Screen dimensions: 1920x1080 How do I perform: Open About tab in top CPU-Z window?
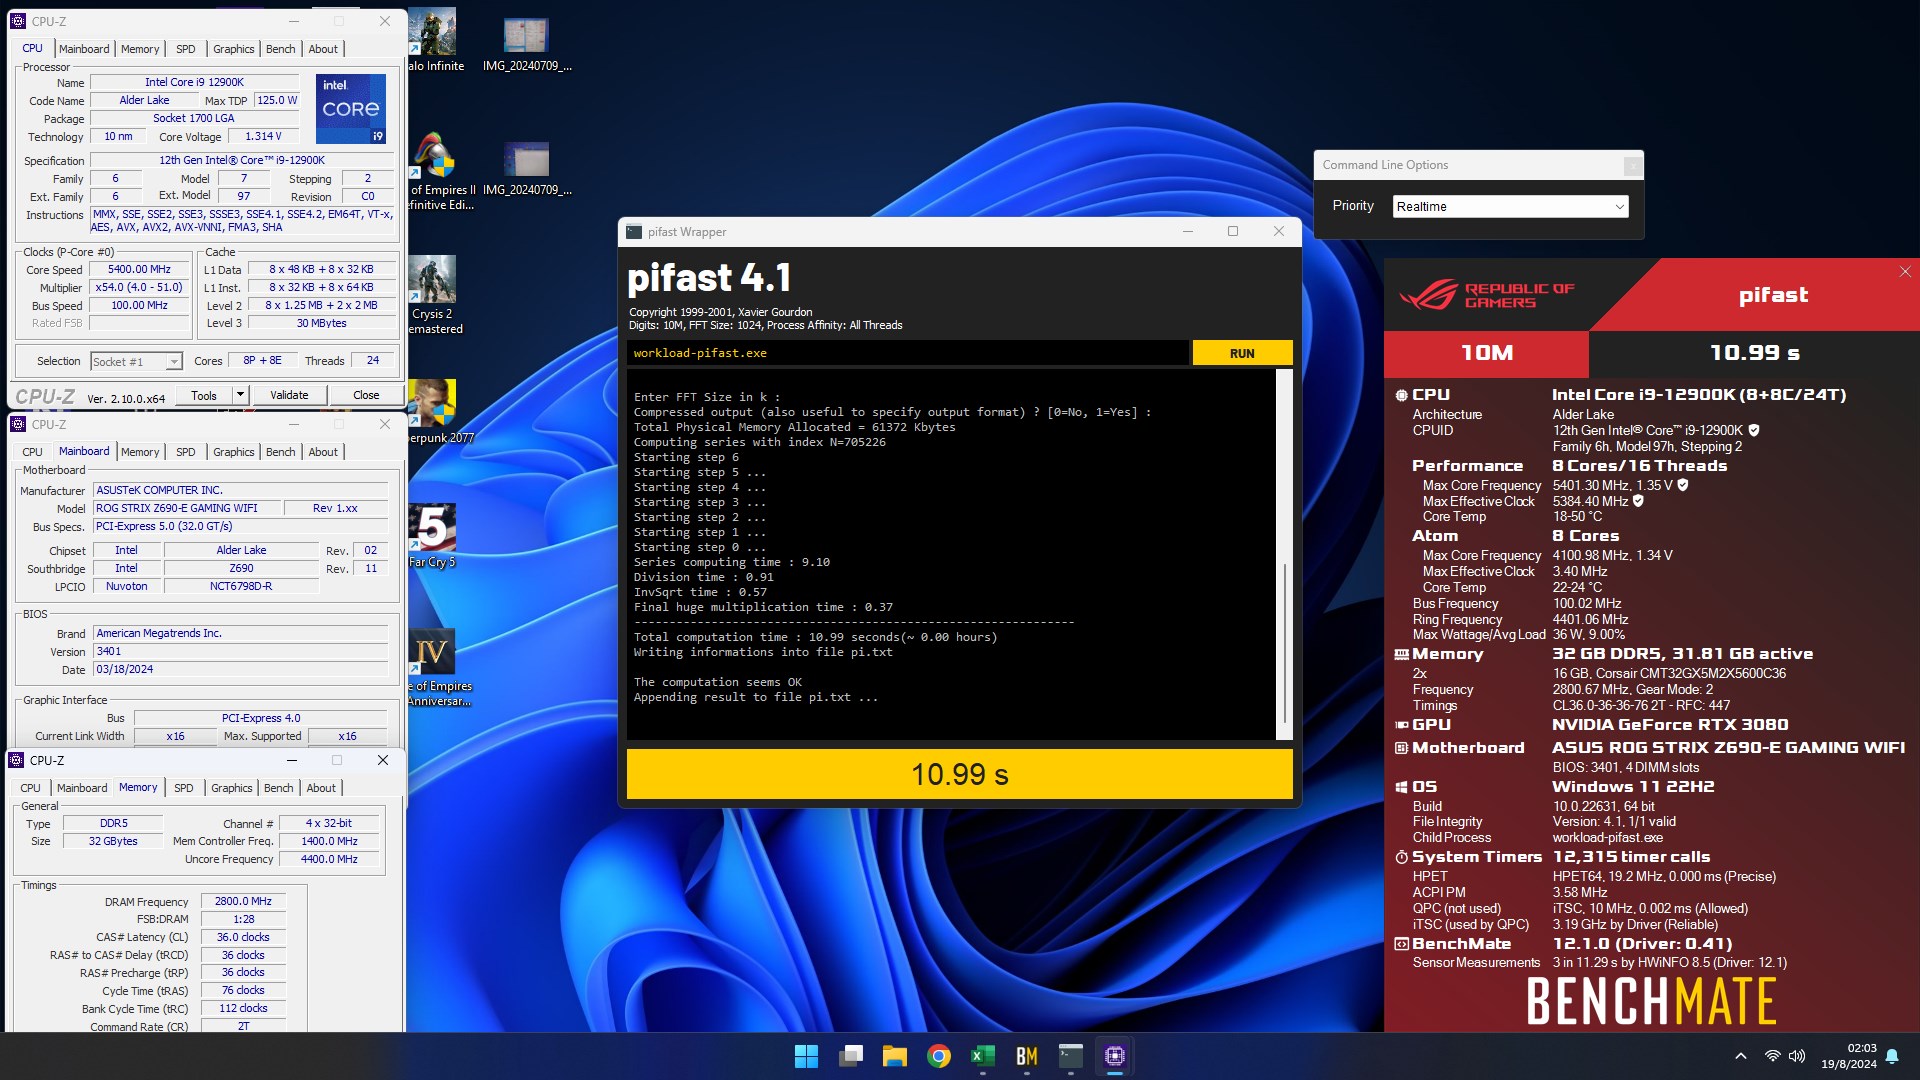(323, 49)
